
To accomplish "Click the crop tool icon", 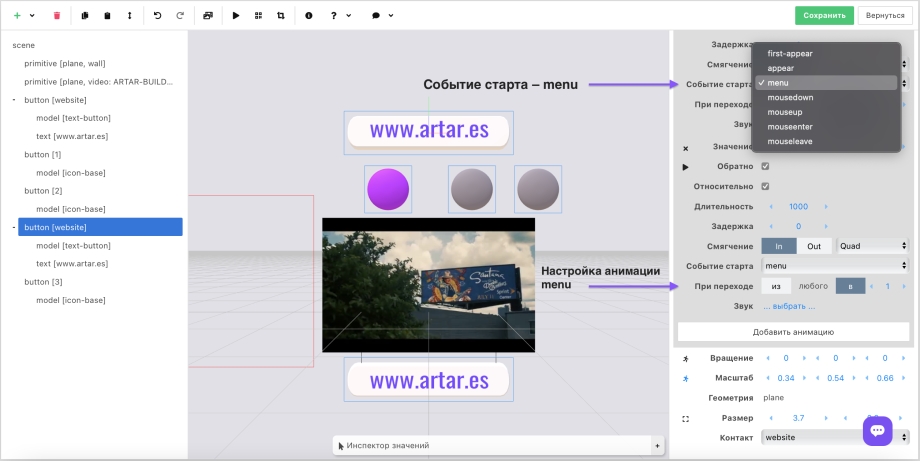I will tap(280, 16).
